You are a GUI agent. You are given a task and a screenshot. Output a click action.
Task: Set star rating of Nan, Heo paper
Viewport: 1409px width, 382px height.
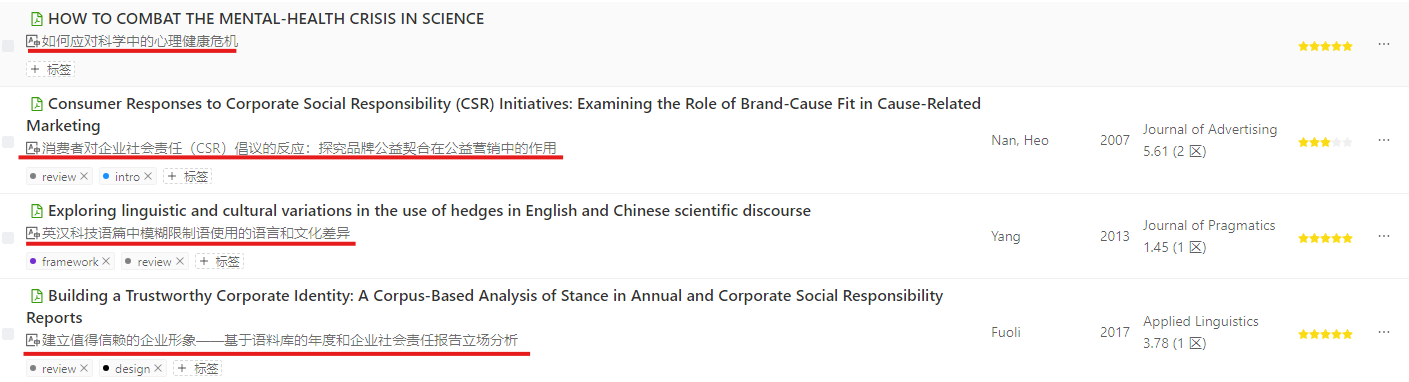pos(1325,142)
